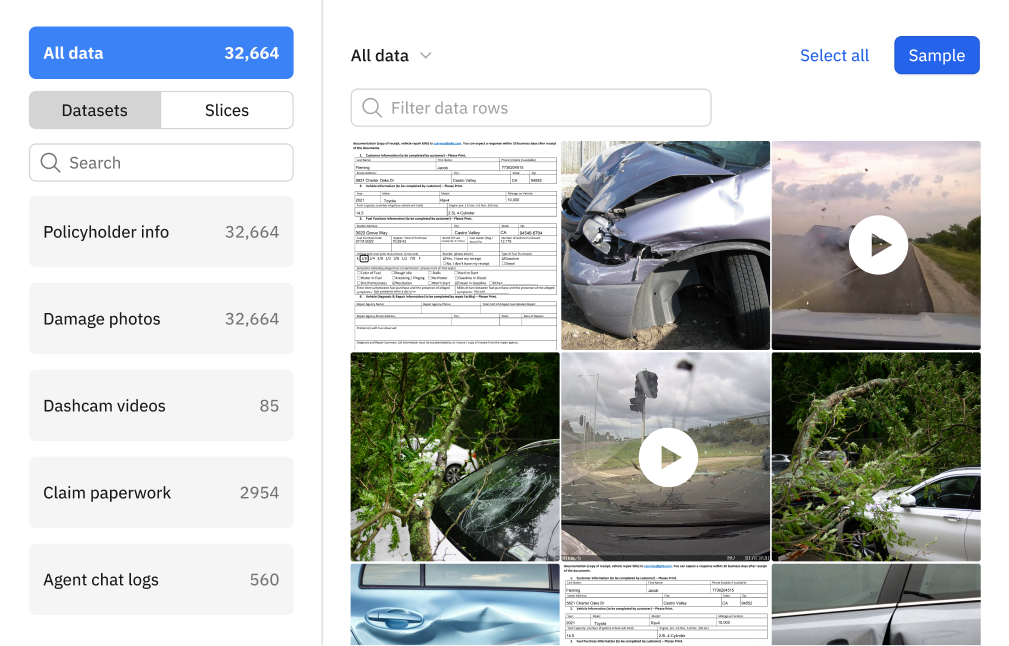1009x646 pixels.
Task: Select the Damage photos dataset row
Action: [x=160, y=319]
